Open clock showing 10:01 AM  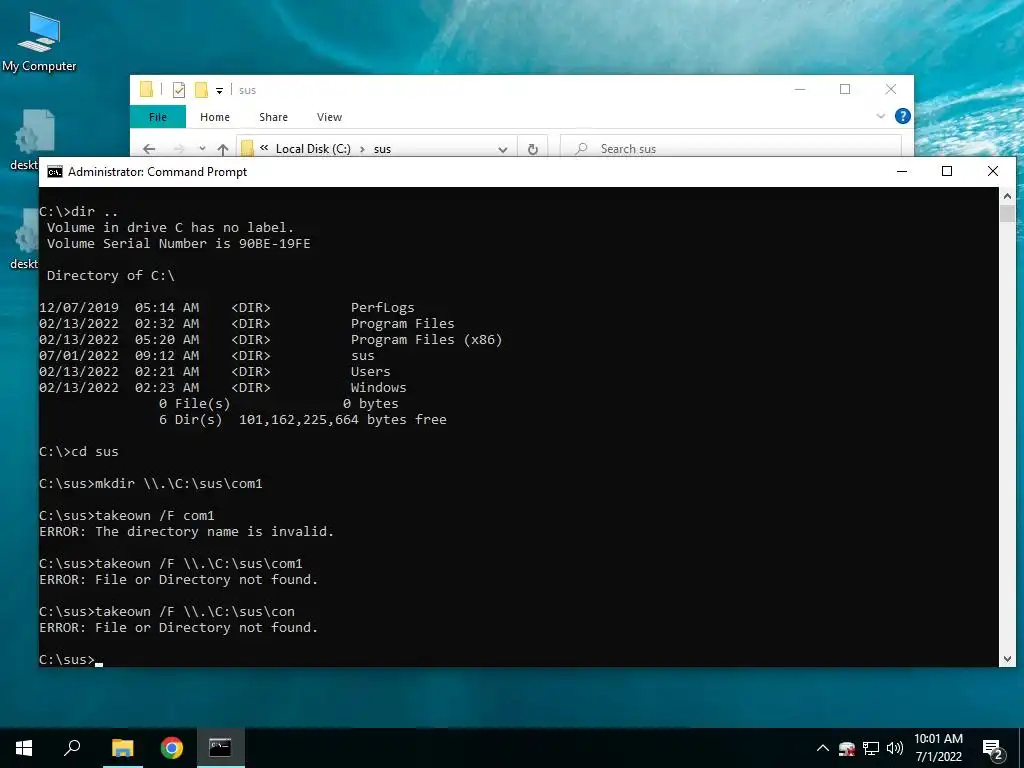(938, 748)
